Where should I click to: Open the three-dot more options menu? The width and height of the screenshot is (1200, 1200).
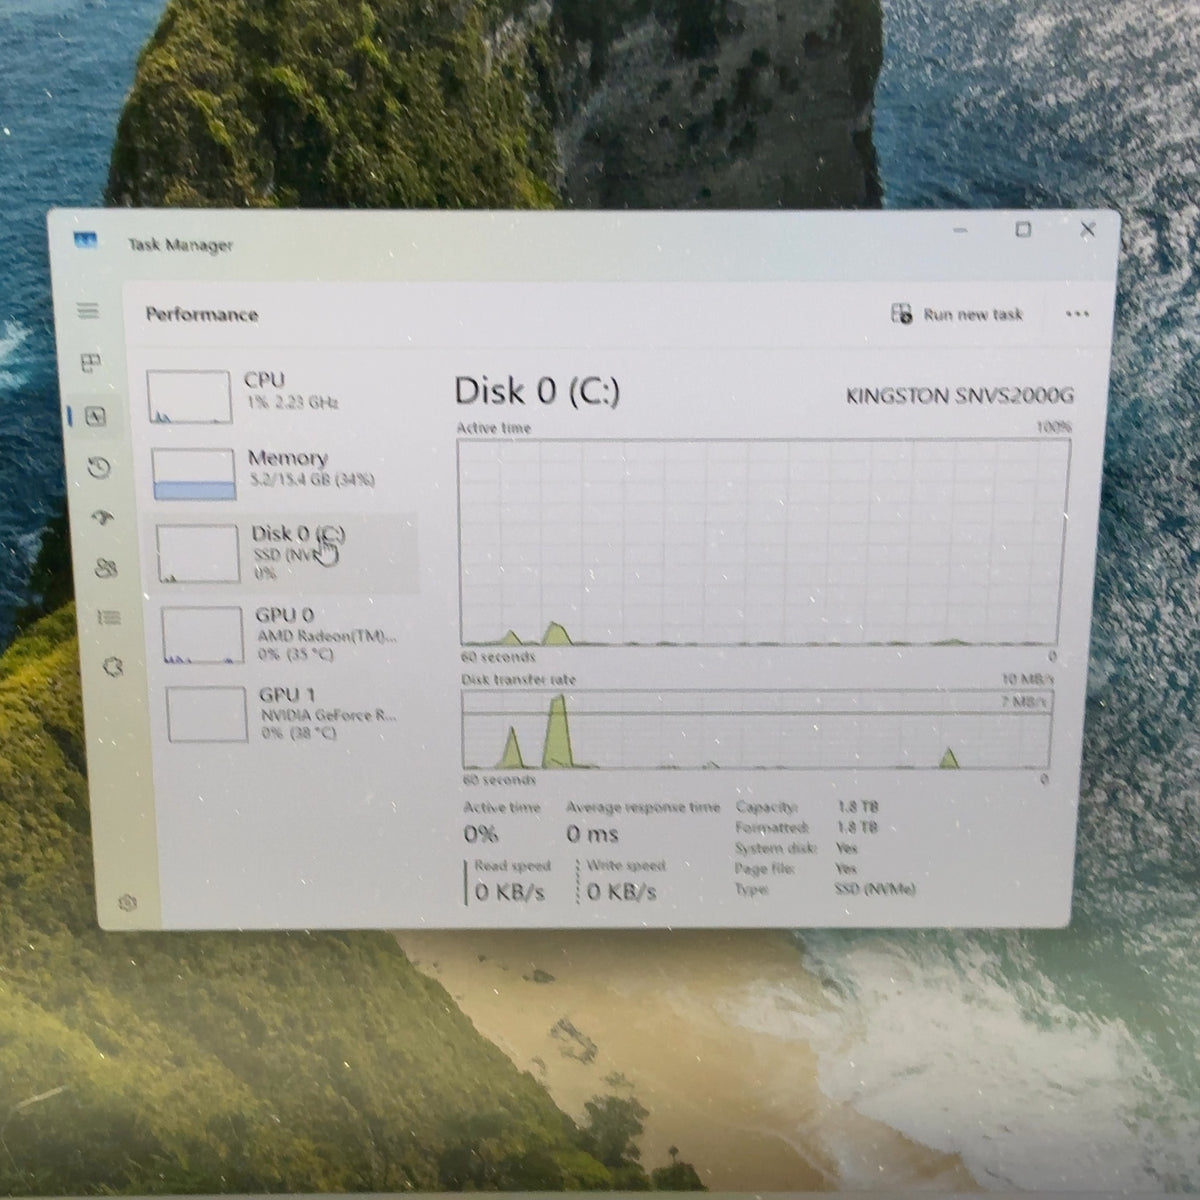click(x=1077, y=314)
